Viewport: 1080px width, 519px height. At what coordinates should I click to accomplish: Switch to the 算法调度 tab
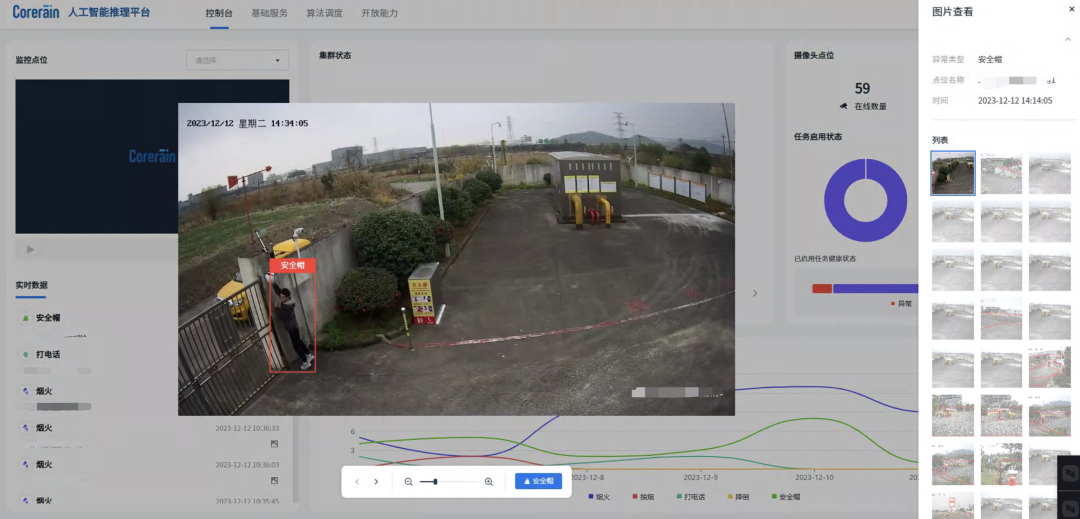[324, 13]
